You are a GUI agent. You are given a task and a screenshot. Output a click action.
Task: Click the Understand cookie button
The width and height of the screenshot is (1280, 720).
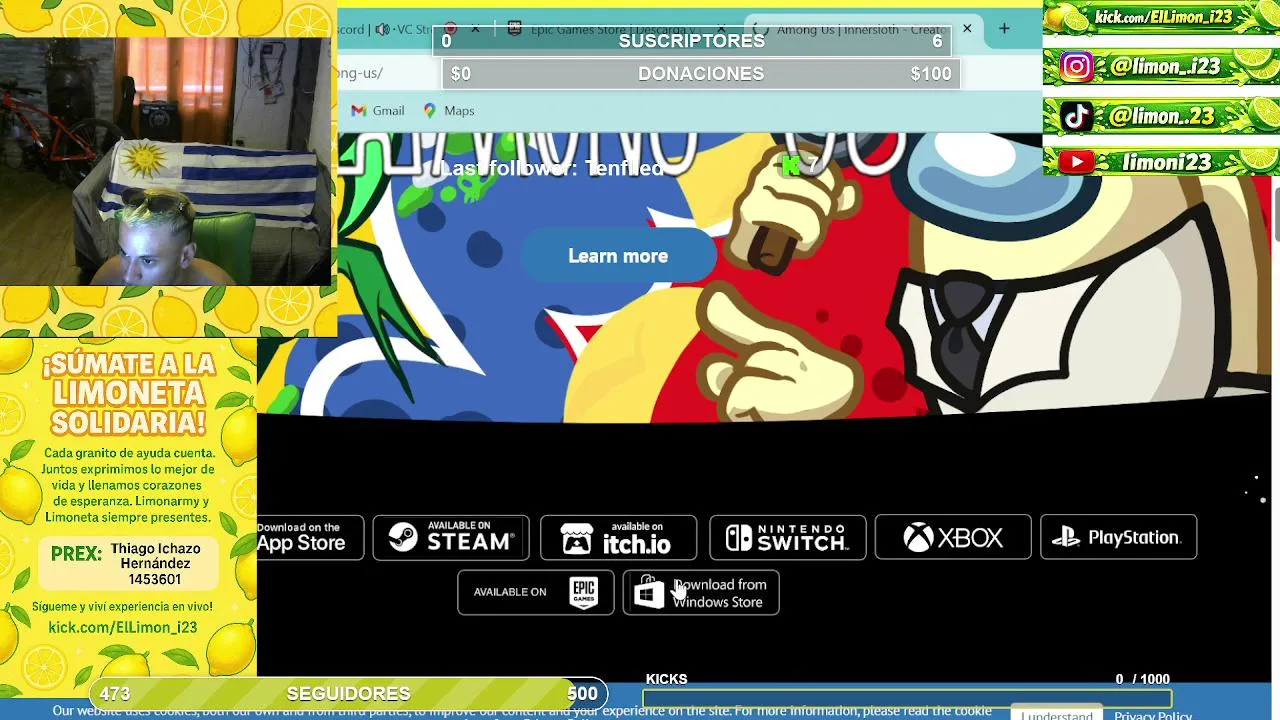(x=1057, y=715)
